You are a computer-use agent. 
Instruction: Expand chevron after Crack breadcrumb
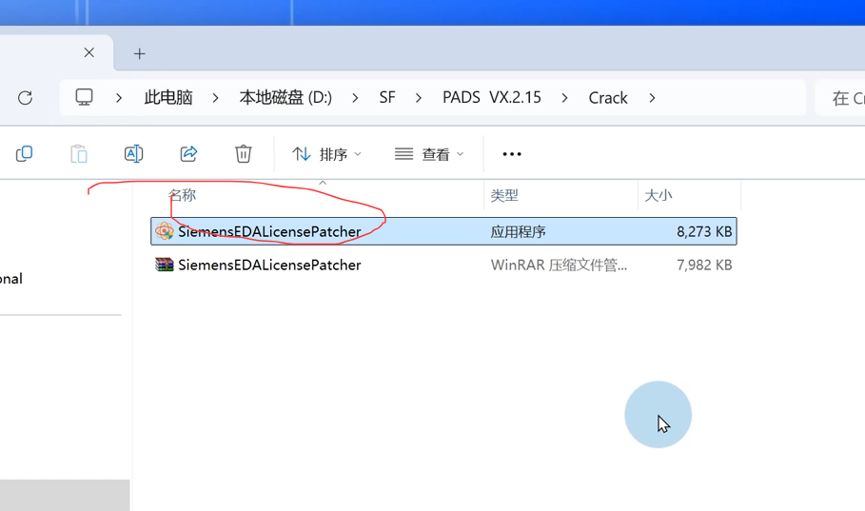pyautogui.click(x=652, y=98)
